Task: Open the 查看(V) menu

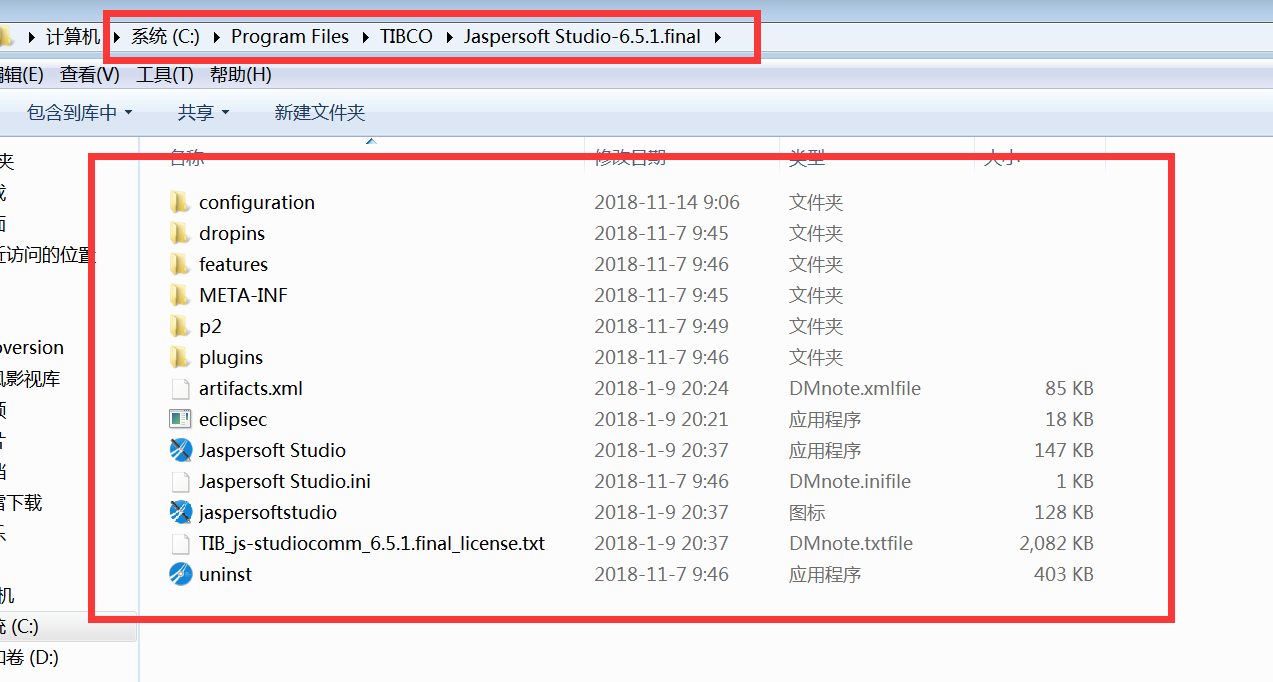Action: coord(90,75)
